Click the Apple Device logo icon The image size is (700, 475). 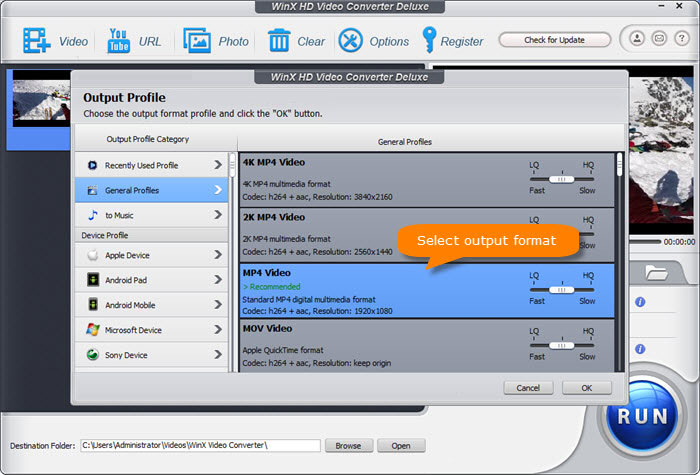[93, 255]
